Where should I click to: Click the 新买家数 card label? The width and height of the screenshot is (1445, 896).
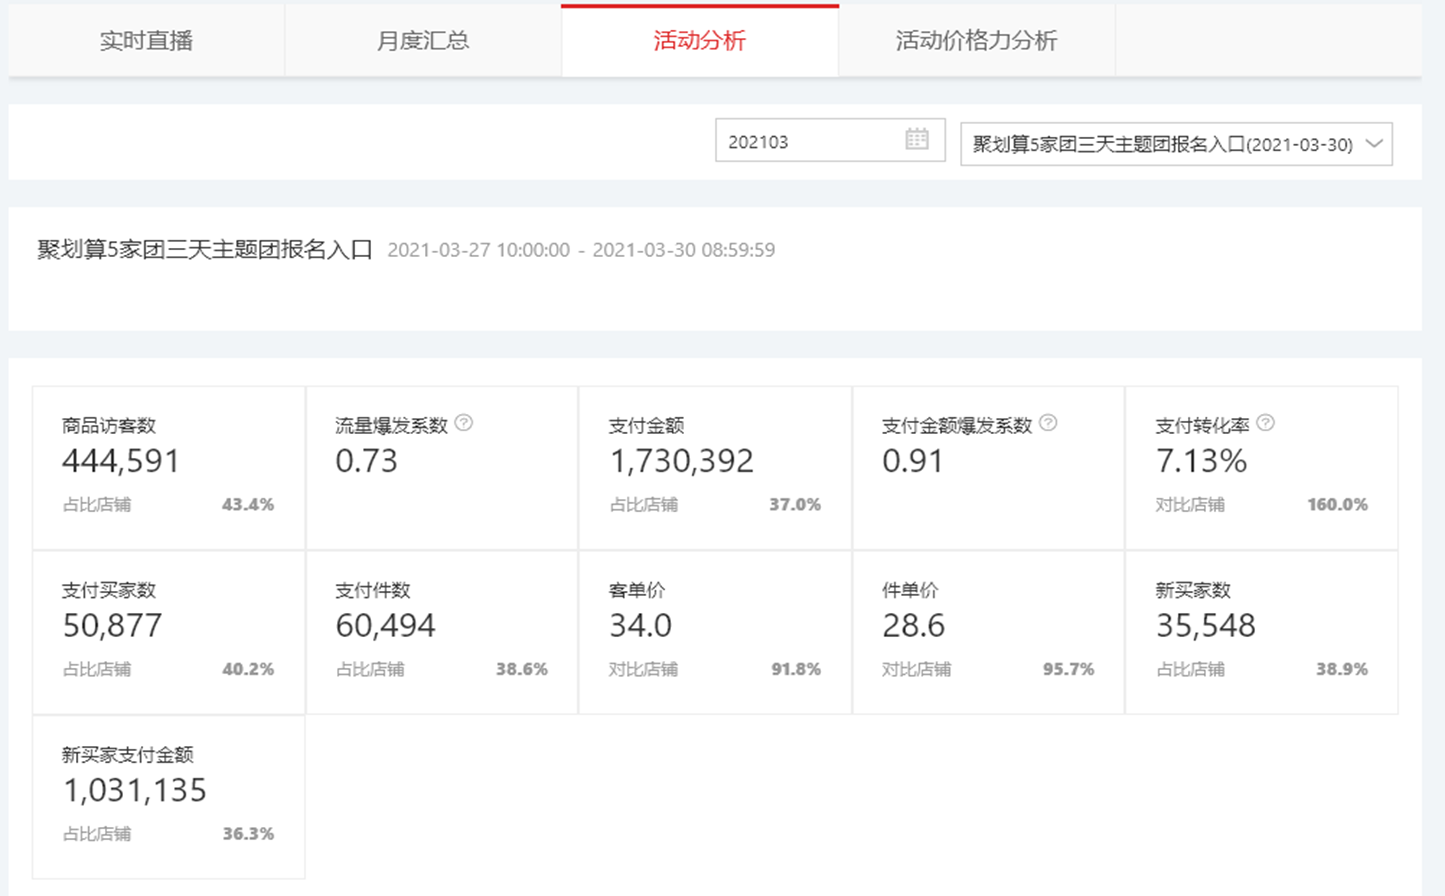[1193, 591]
